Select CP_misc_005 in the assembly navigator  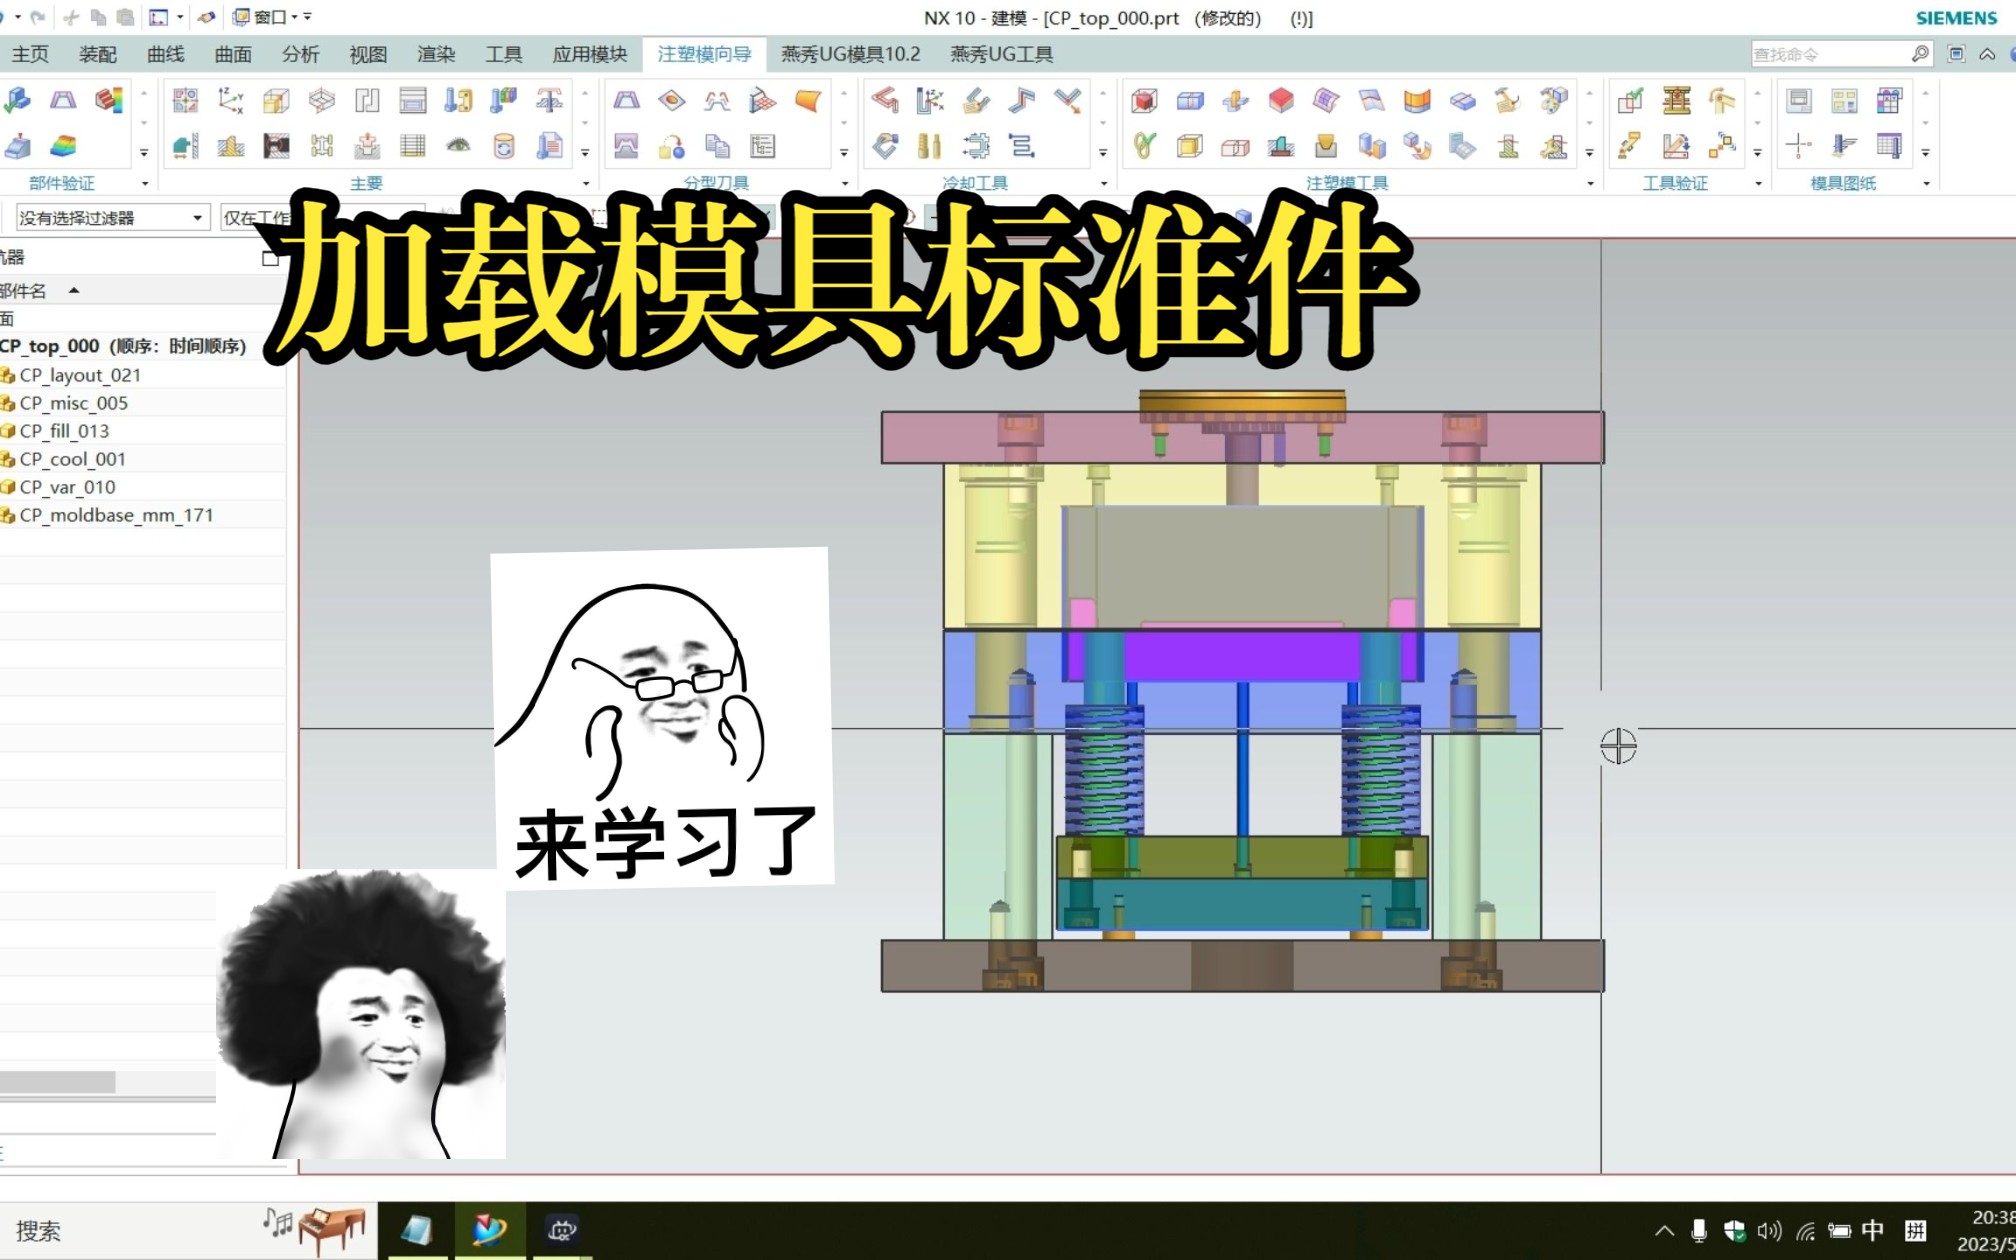[x=74, y=403]
